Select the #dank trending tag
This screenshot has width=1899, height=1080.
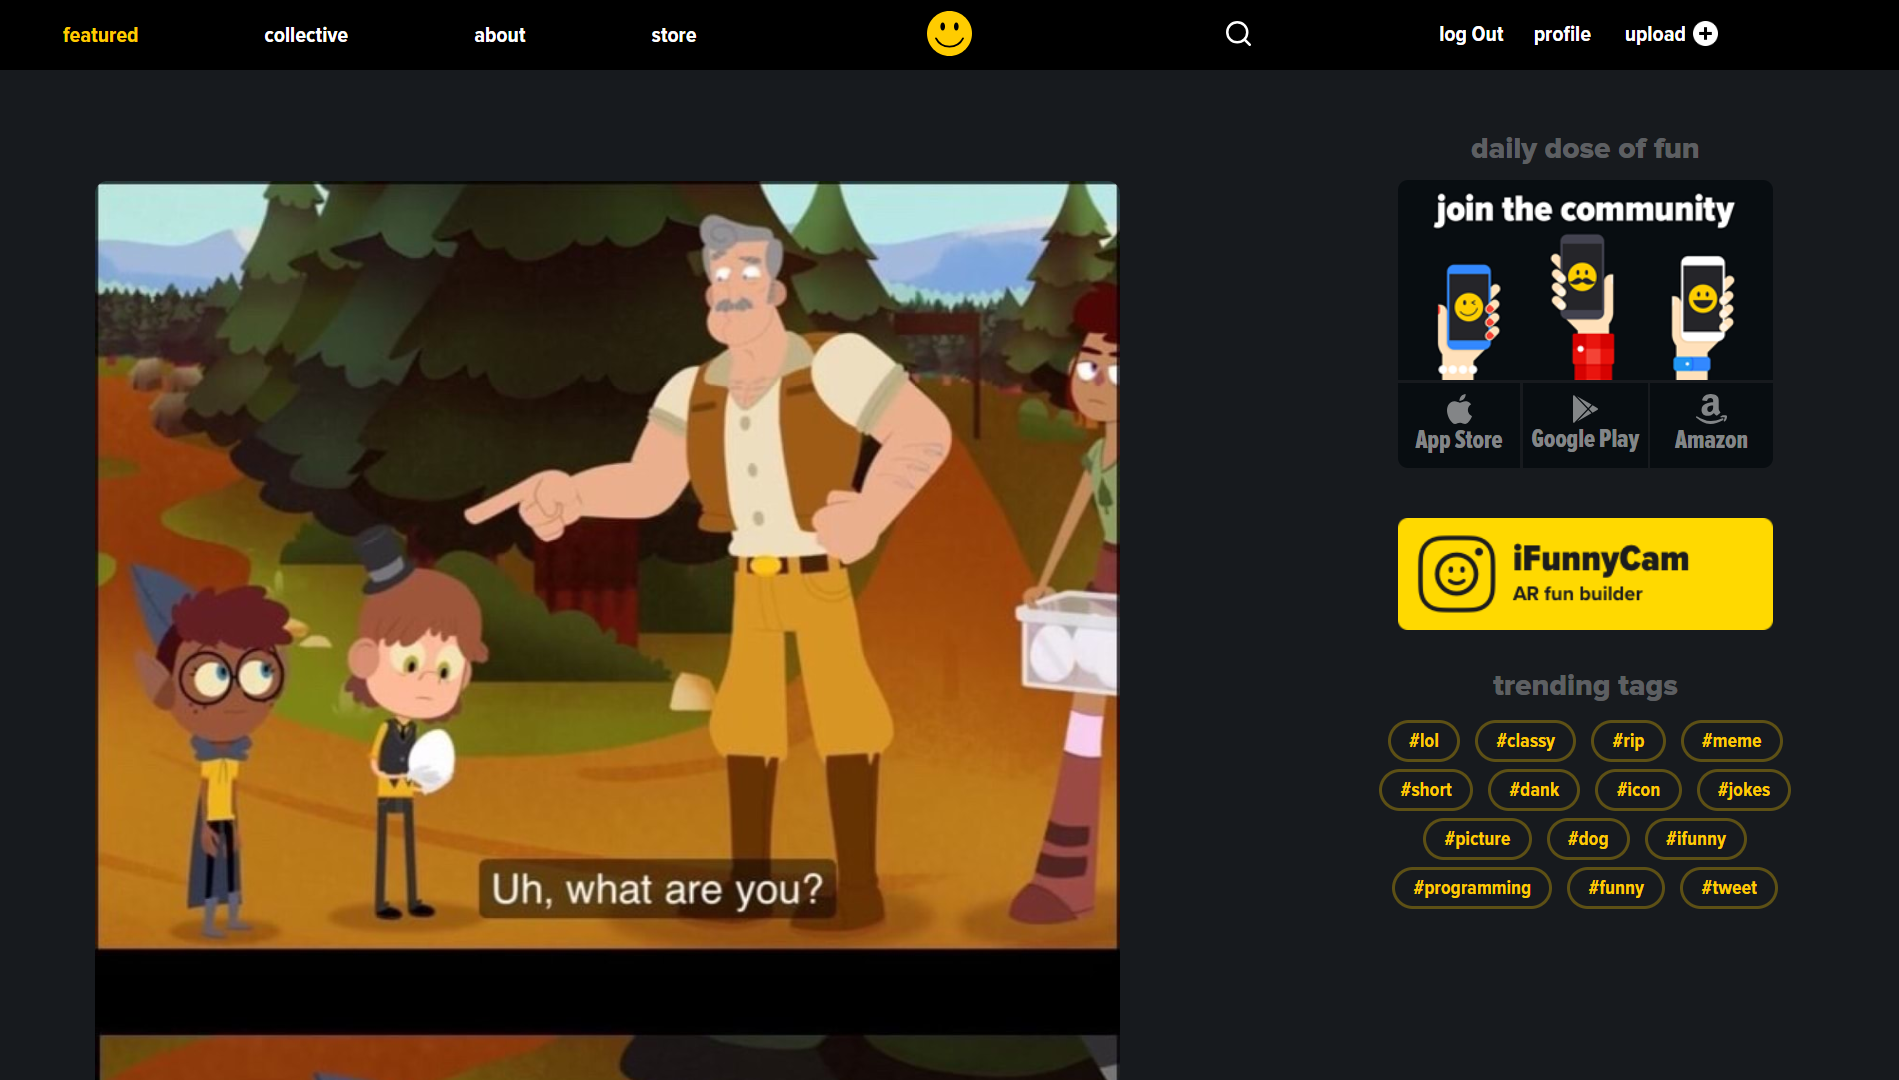coord(1534,790)
